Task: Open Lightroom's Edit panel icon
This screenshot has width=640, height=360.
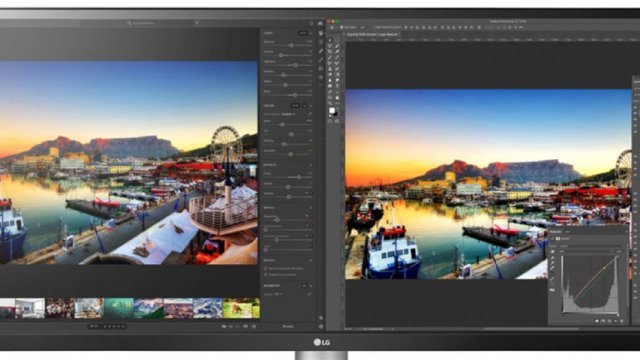Action: pyautogui.click(x=321, y=33)
